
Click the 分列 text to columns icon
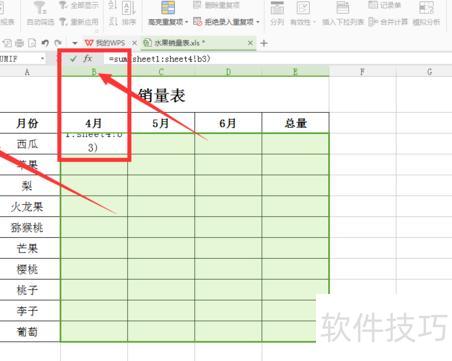coord(277,8)
